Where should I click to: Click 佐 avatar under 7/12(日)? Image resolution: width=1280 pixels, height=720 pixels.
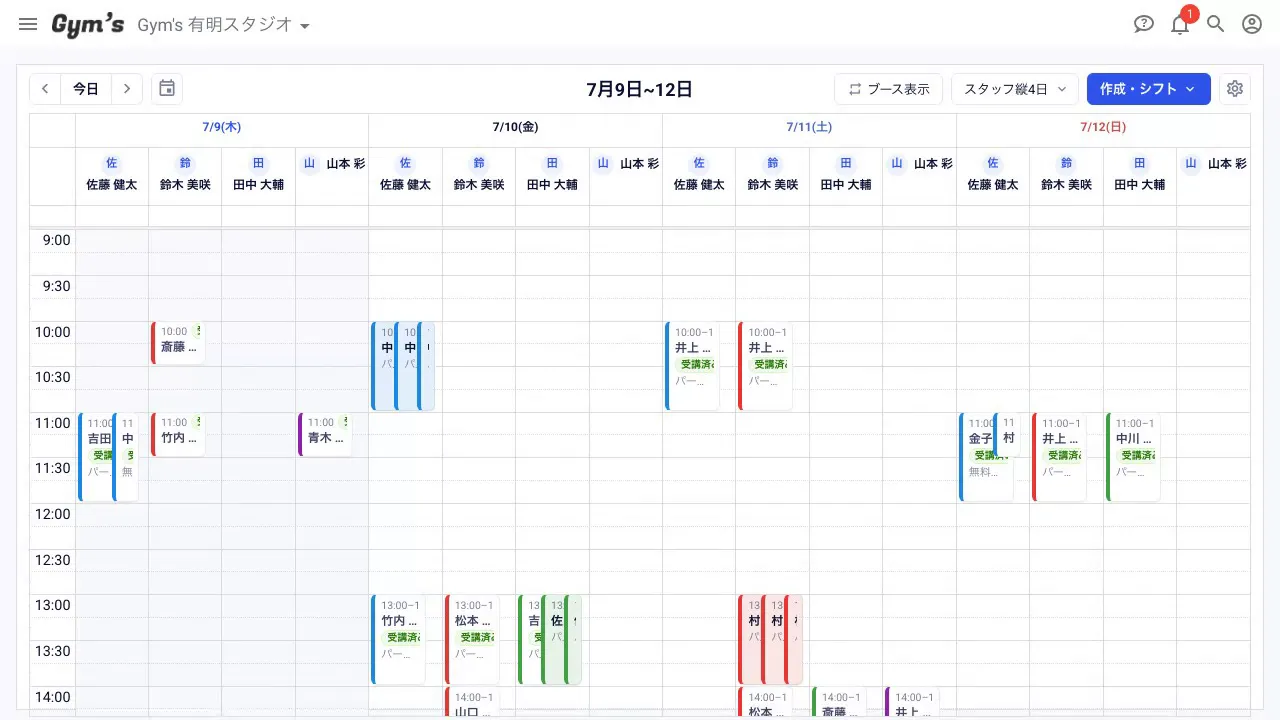[x=993, y=163]
